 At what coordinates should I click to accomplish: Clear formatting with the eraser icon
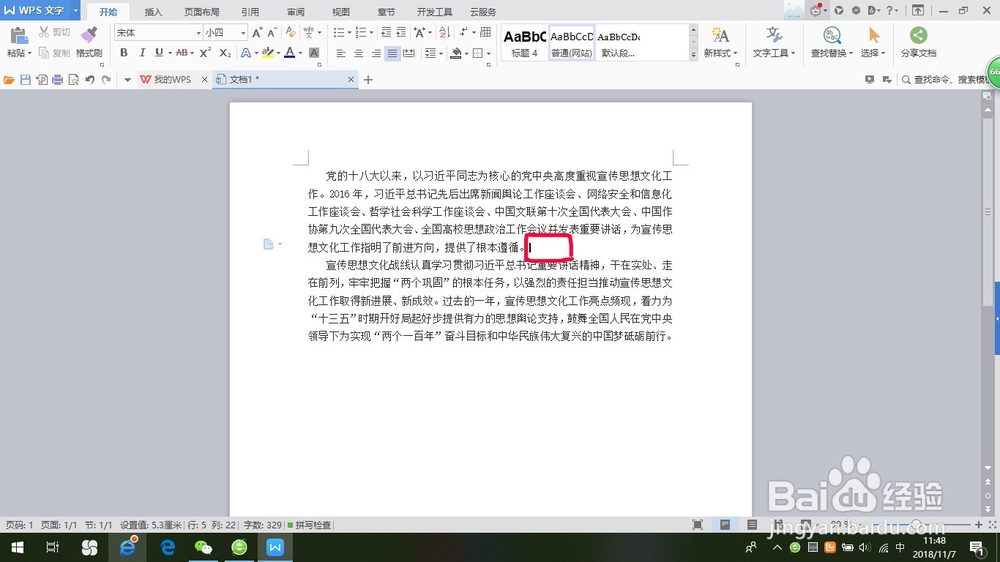coord(291,33)
